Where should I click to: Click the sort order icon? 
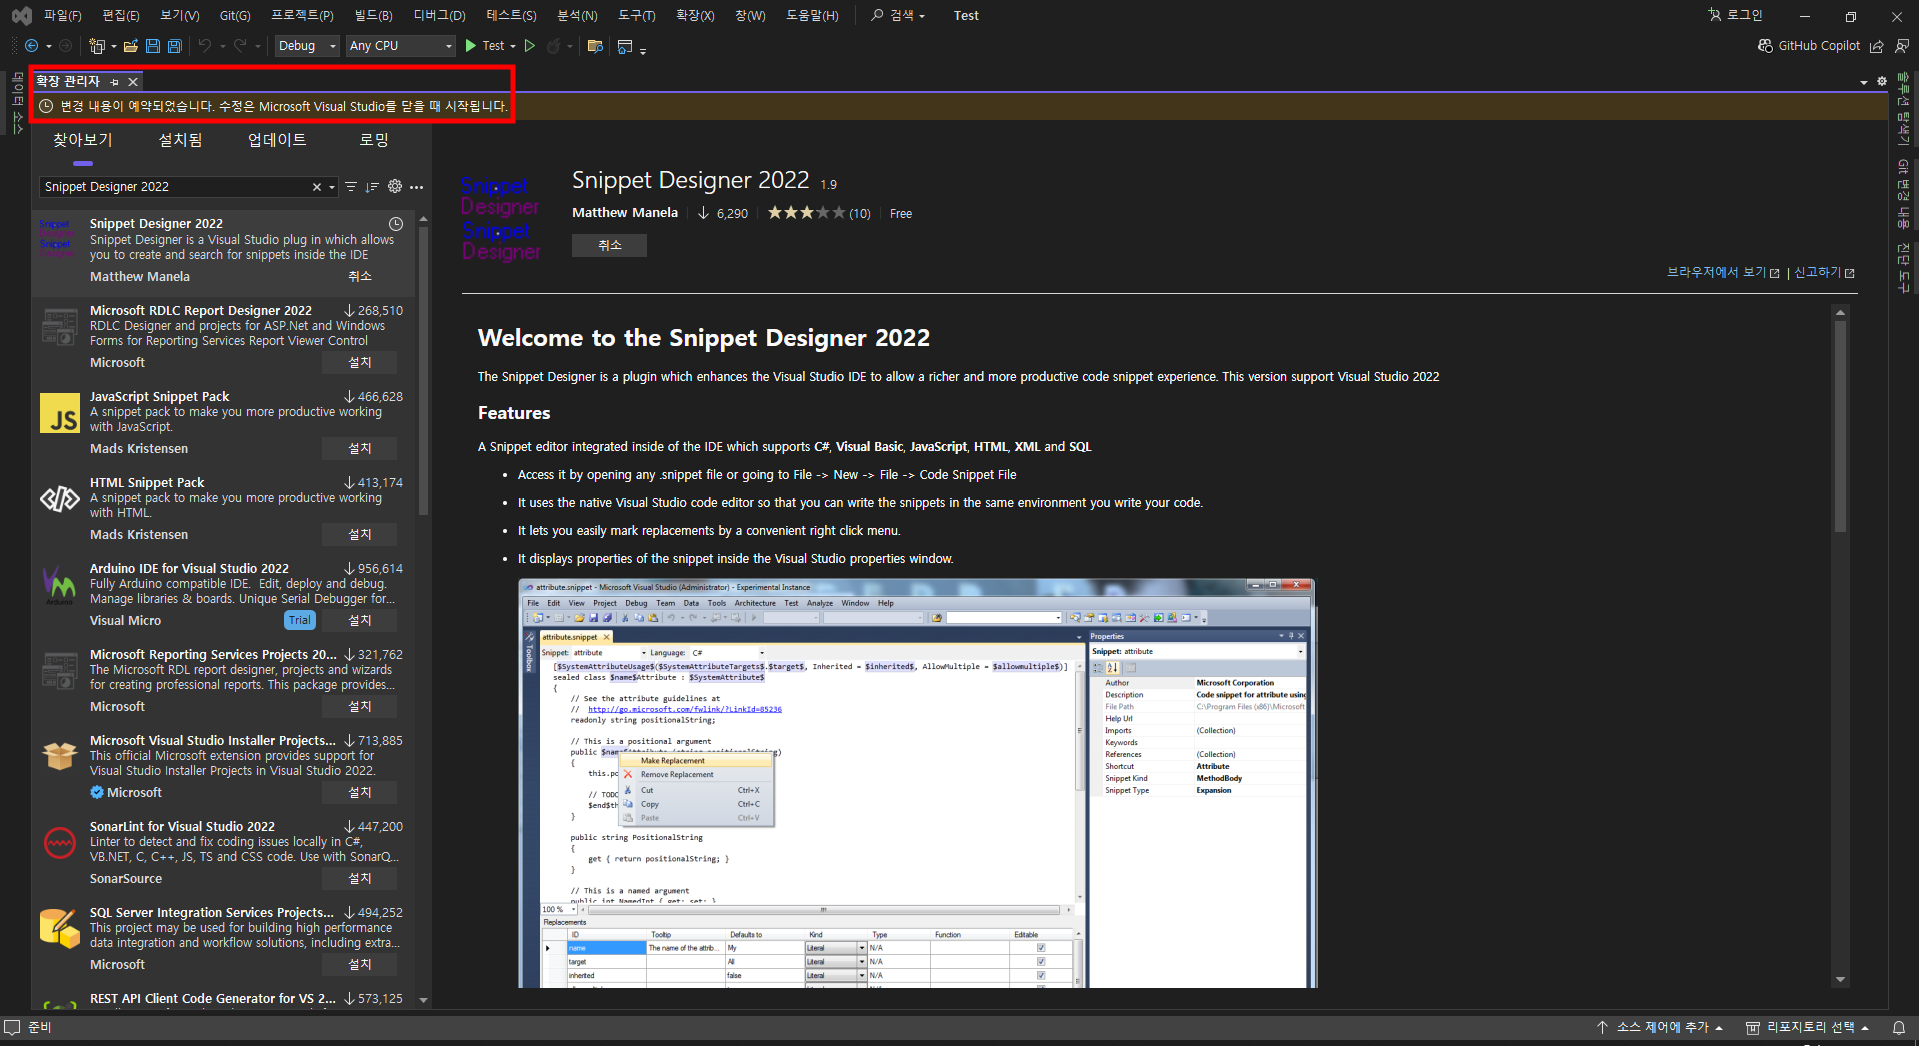pyautogui.click(x=372, y=187)
